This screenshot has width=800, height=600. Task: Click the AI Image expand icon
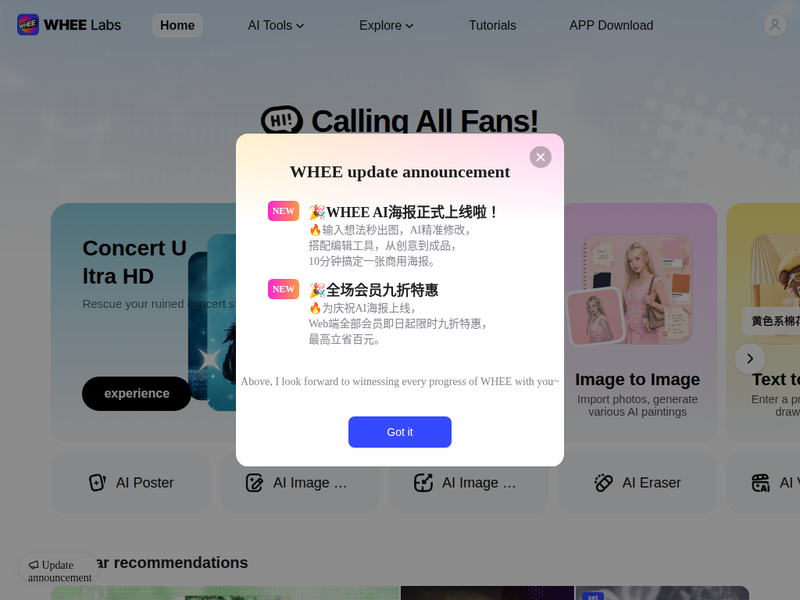point(423,483)
